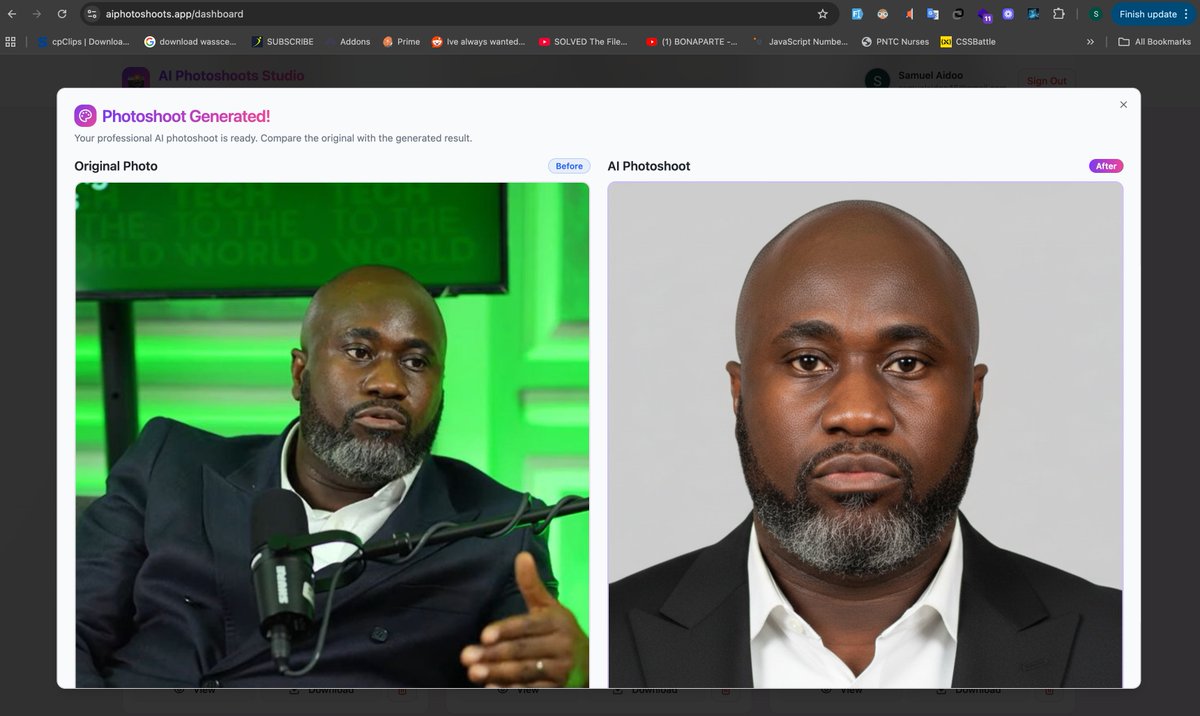Click the page reload icon in the toolbar
This screenshot has height=716, width=1200.
tap(63, 14)
